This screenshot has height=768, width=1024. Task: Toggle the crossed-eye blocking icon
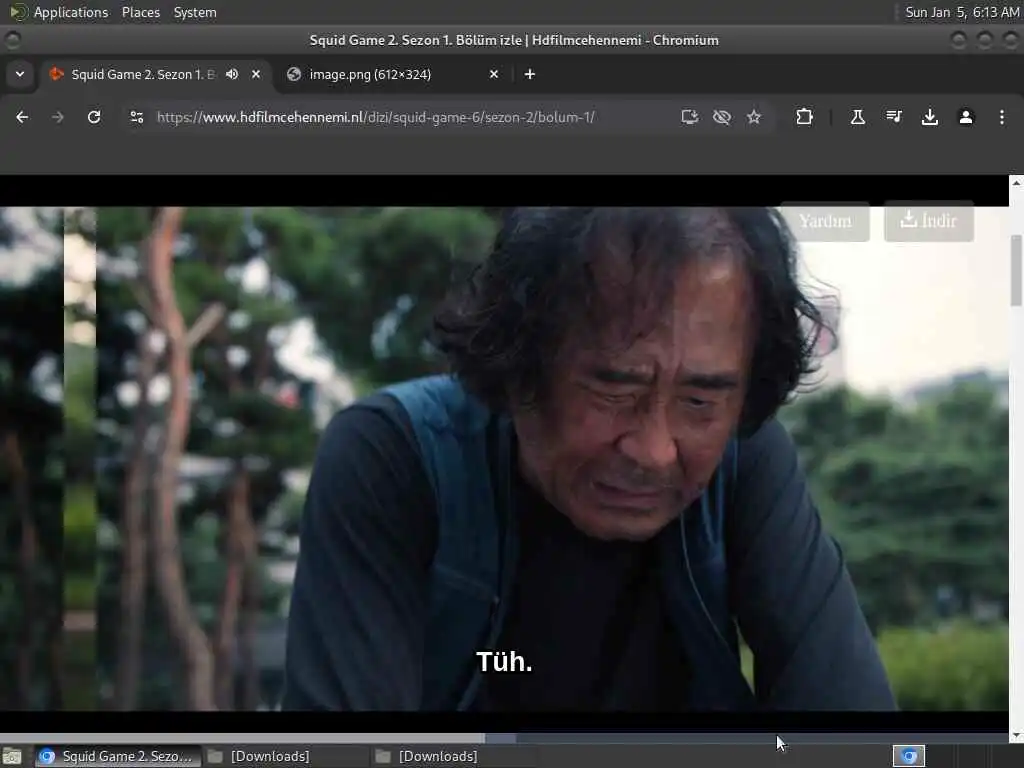point(722,117)
